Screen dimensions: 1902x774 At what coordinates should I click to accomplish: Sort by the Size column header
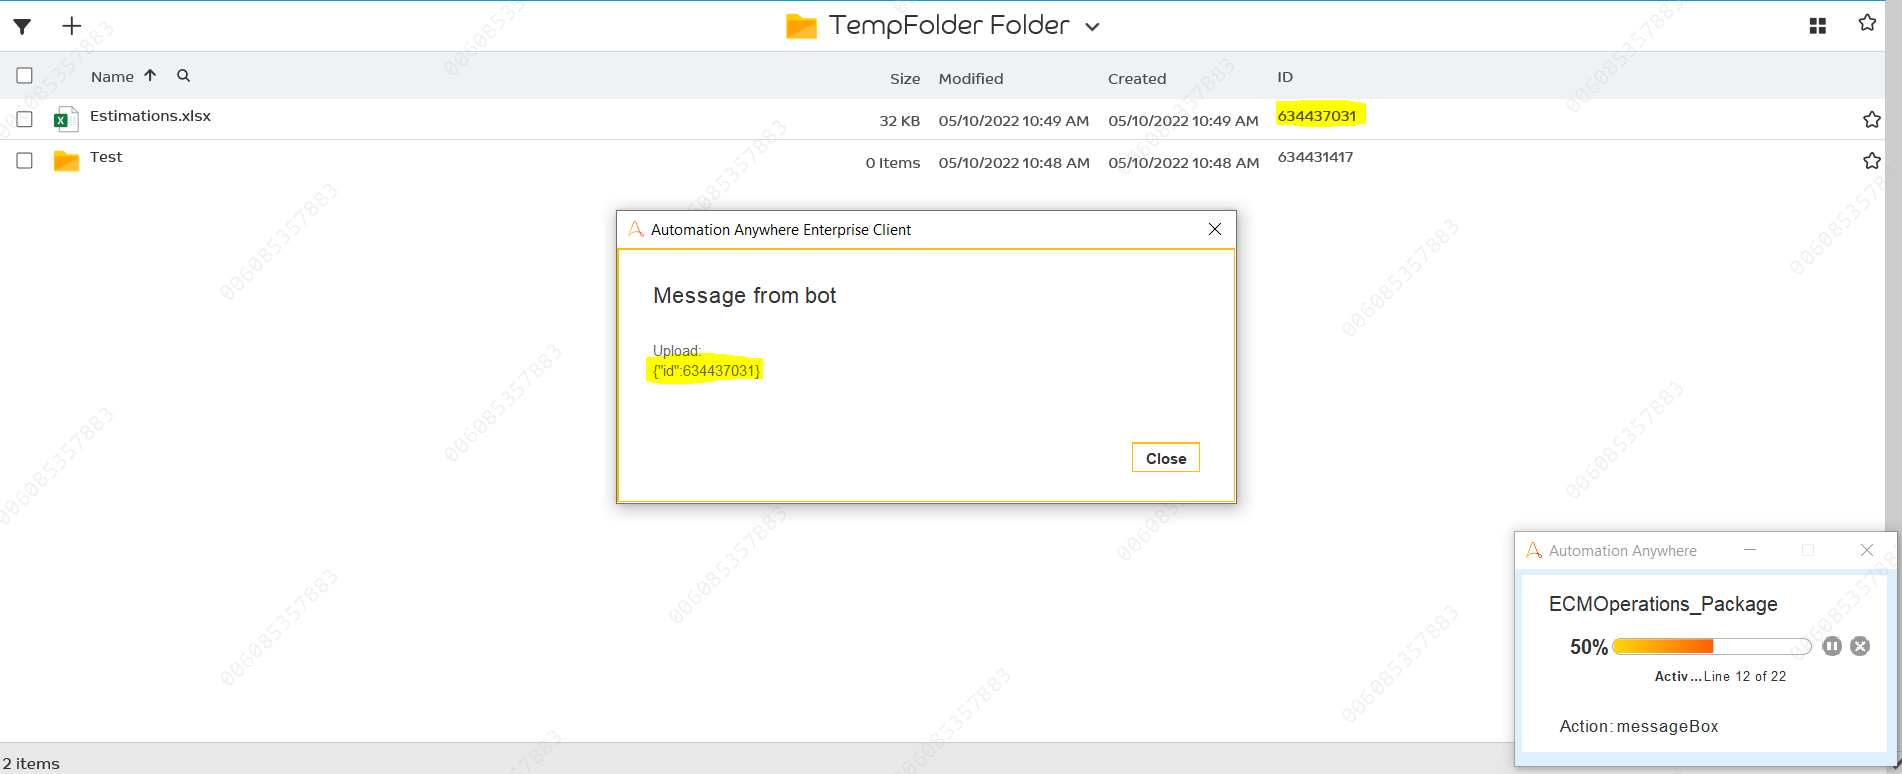[905, 79]
